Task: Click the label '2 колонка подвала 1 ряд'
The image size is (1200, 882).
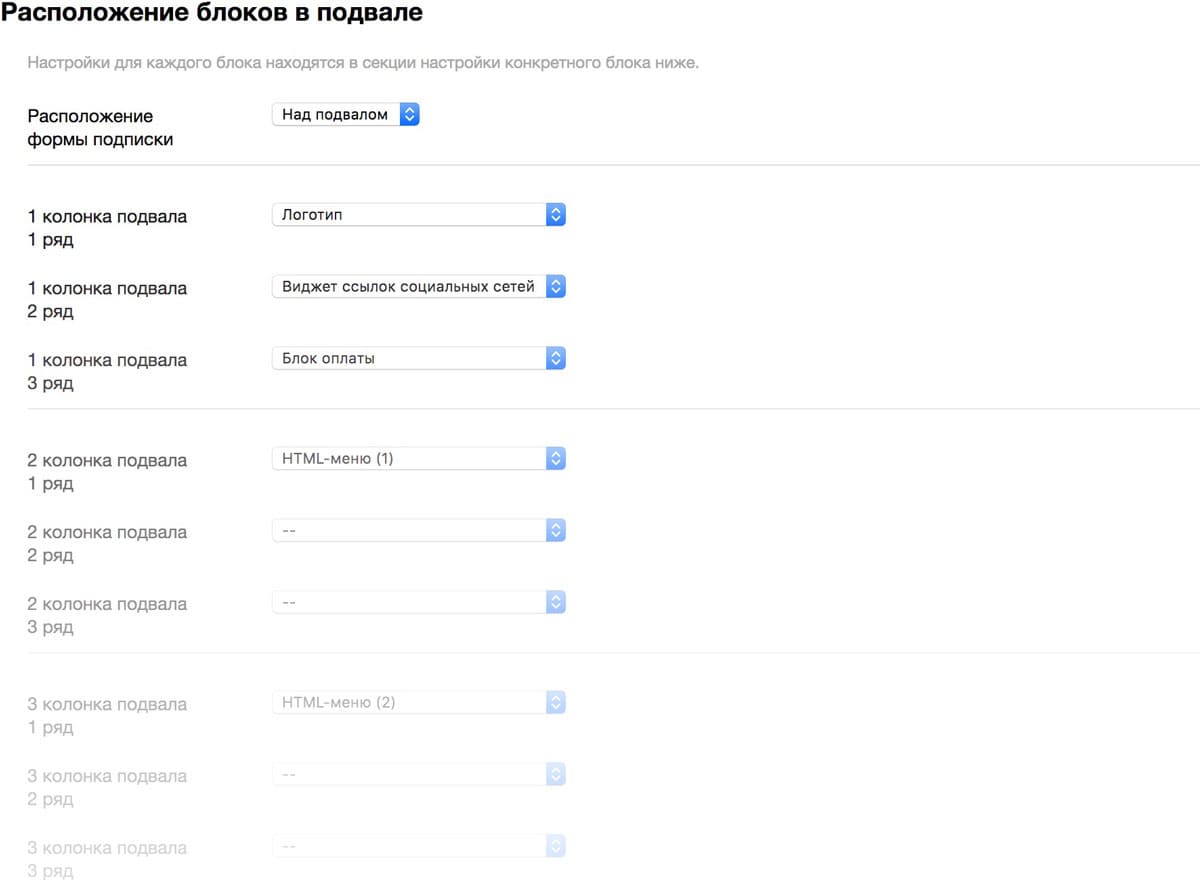Action: click(x=107, y=472)
